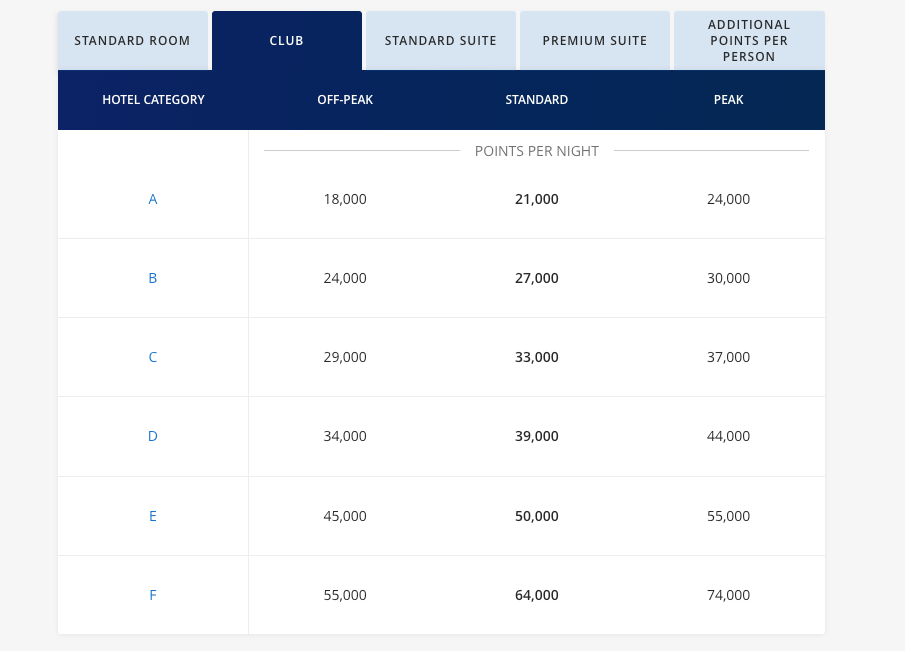This screenshot has height=651, width=905.
Task: Click the Peak column header
Action: pos(728,100)
